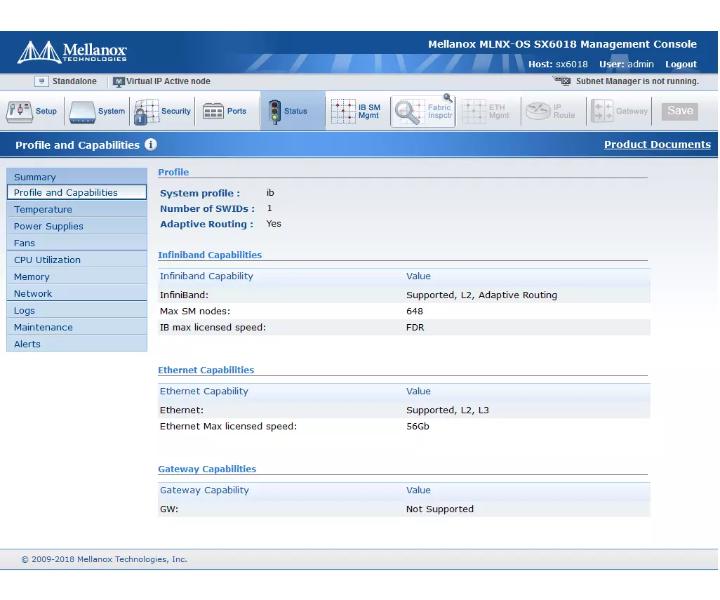Open the Network sidebar item
720x600 pixels.
click(x=77, y=293)
